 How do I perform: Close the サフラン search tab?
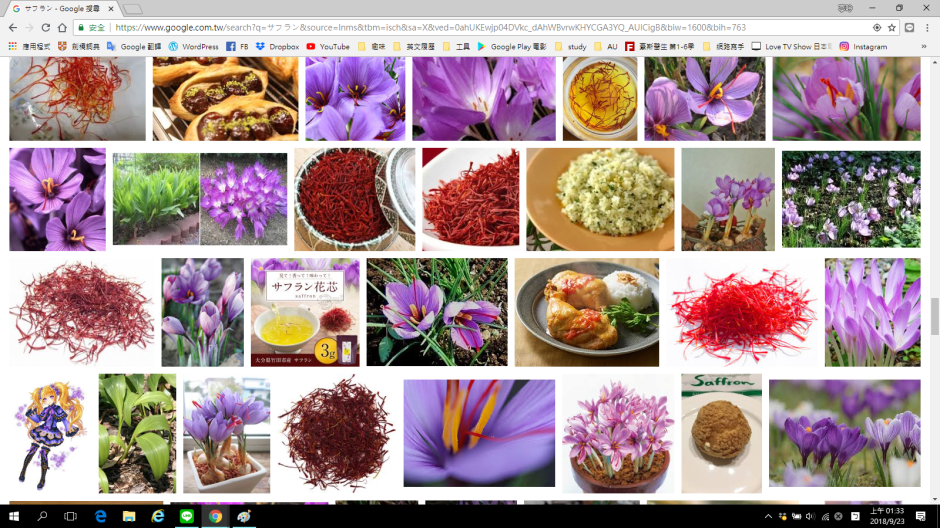click(111, 9)
